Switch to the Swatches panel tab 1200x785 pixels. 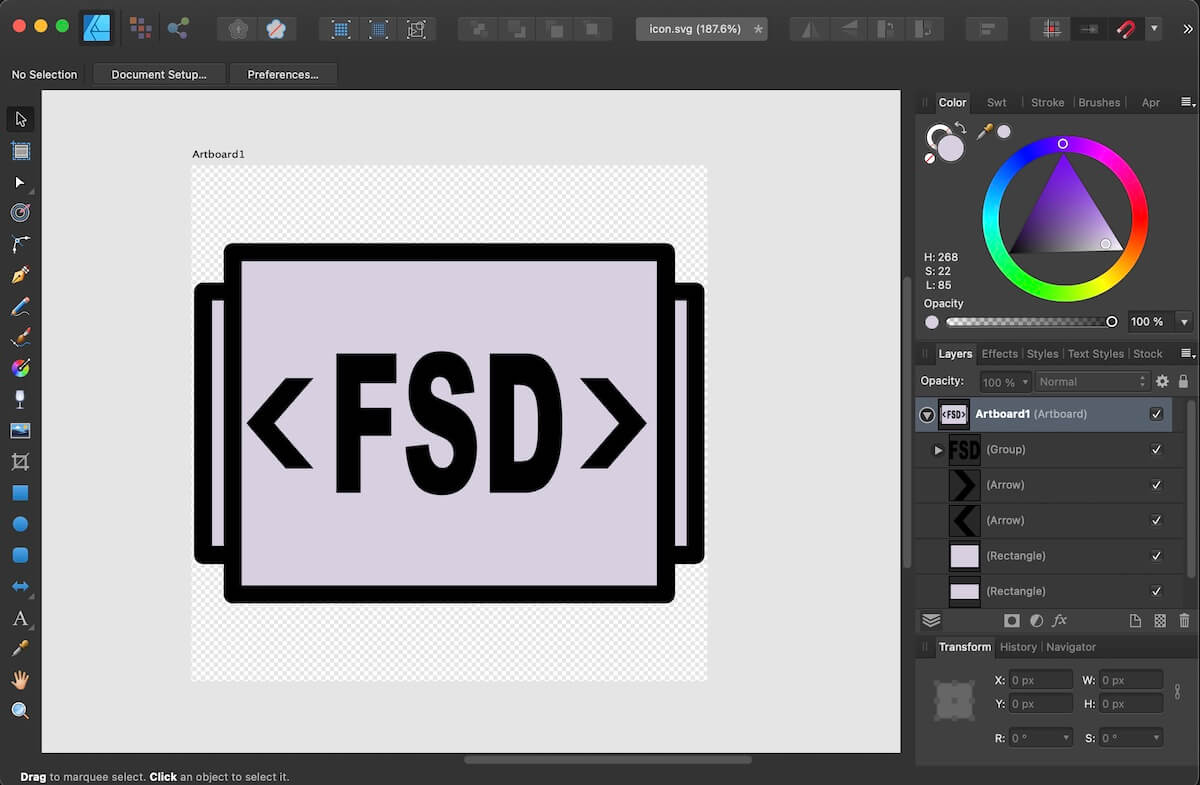996,102
